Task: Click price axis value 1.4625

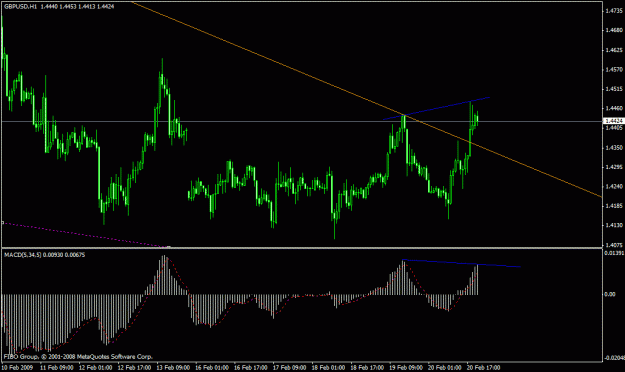Action: click(x=613, y=50)
